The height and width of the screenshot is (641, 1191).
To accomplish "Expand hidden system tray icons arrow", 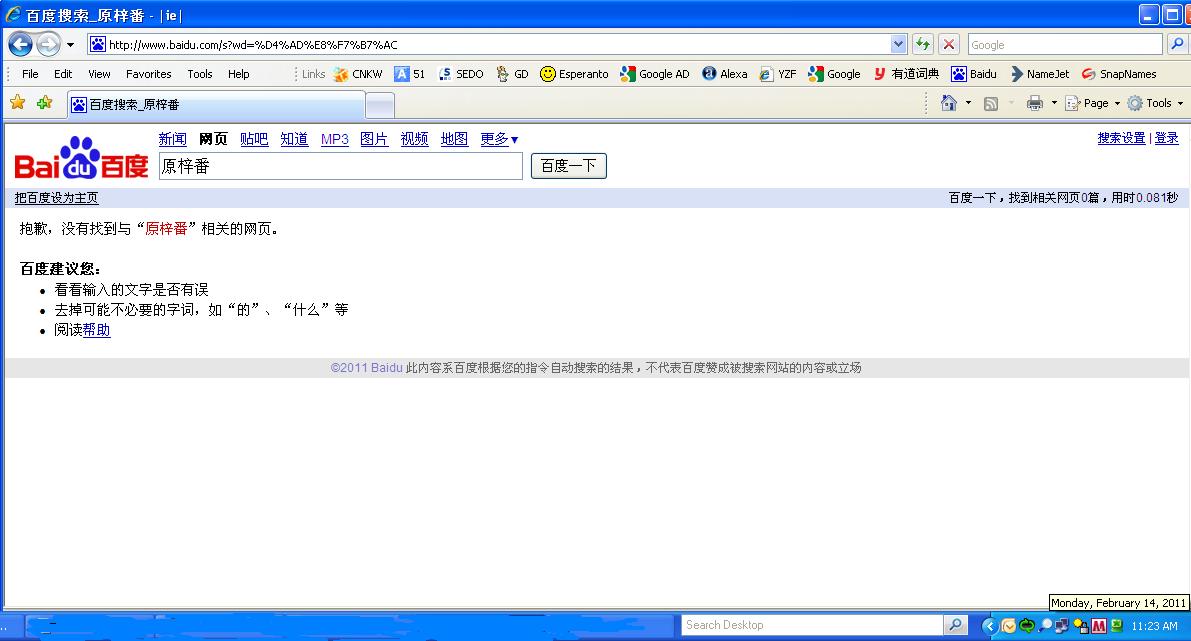I will click(989, 626).
